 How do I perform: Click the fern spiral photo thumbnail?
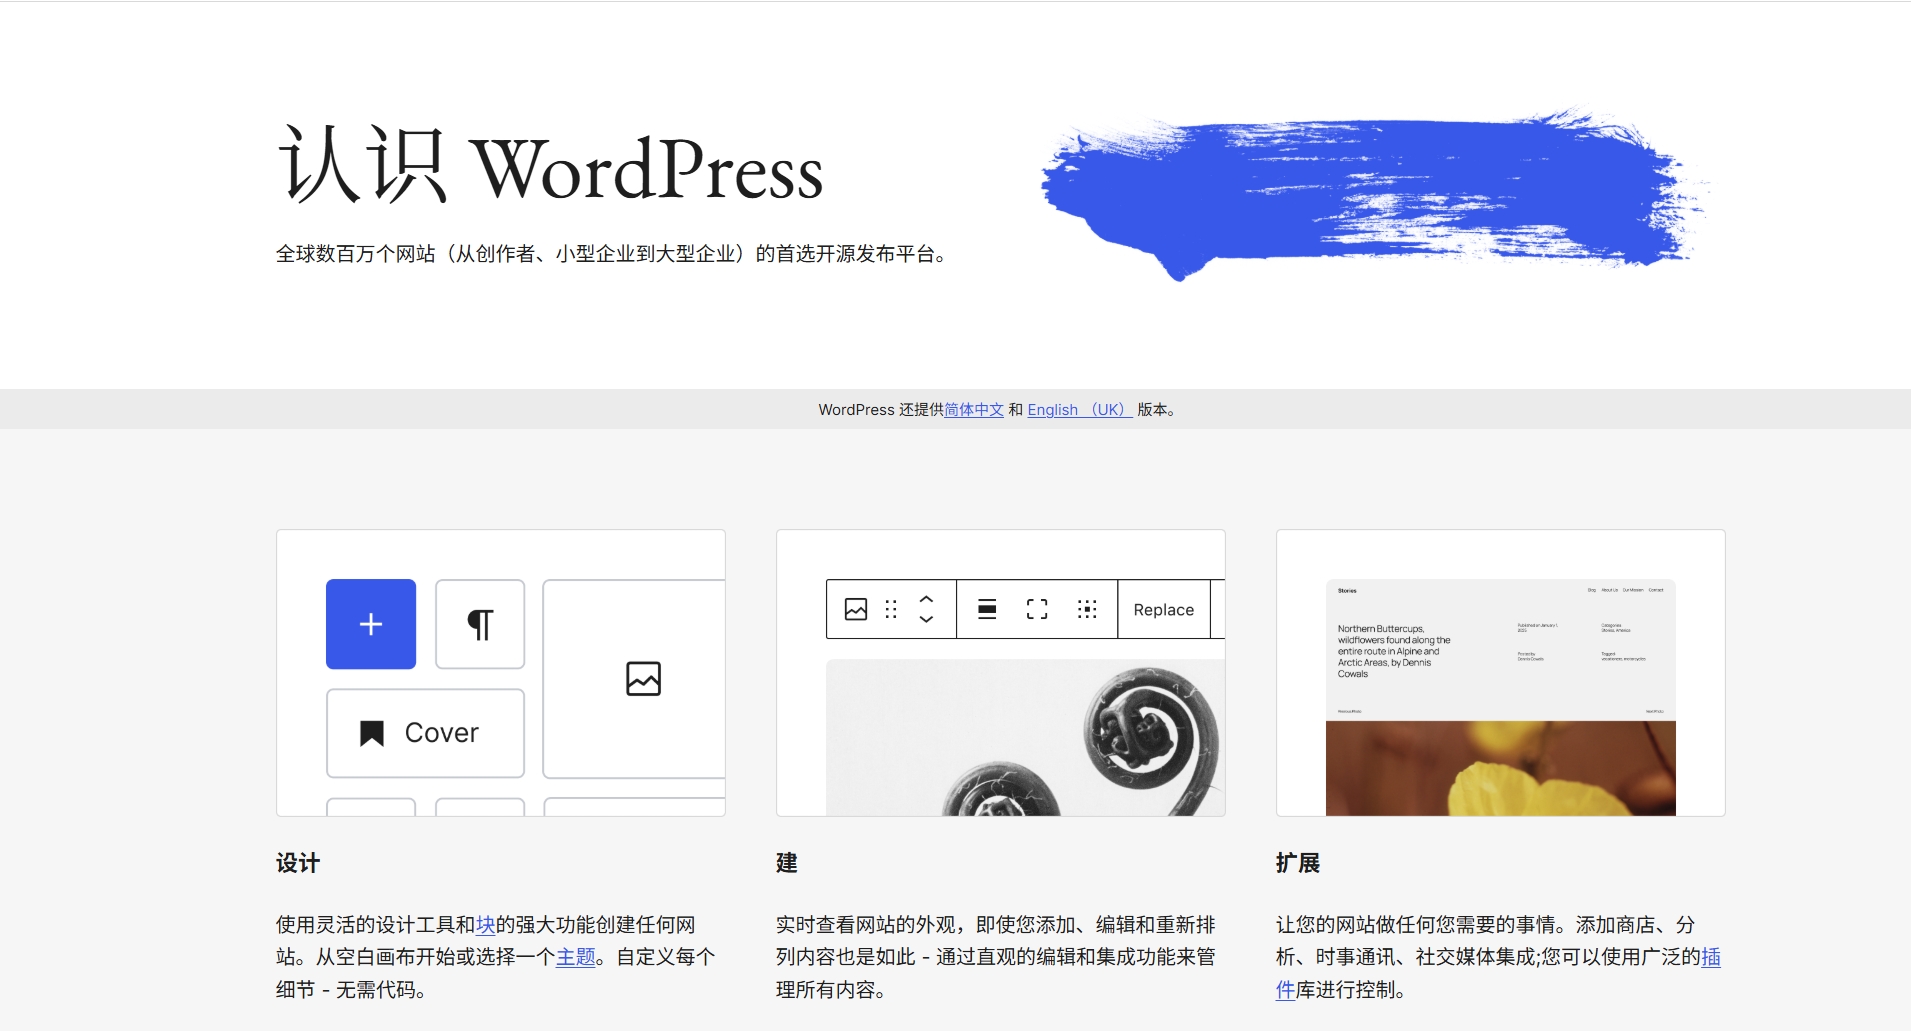(x=1025, y=737)
